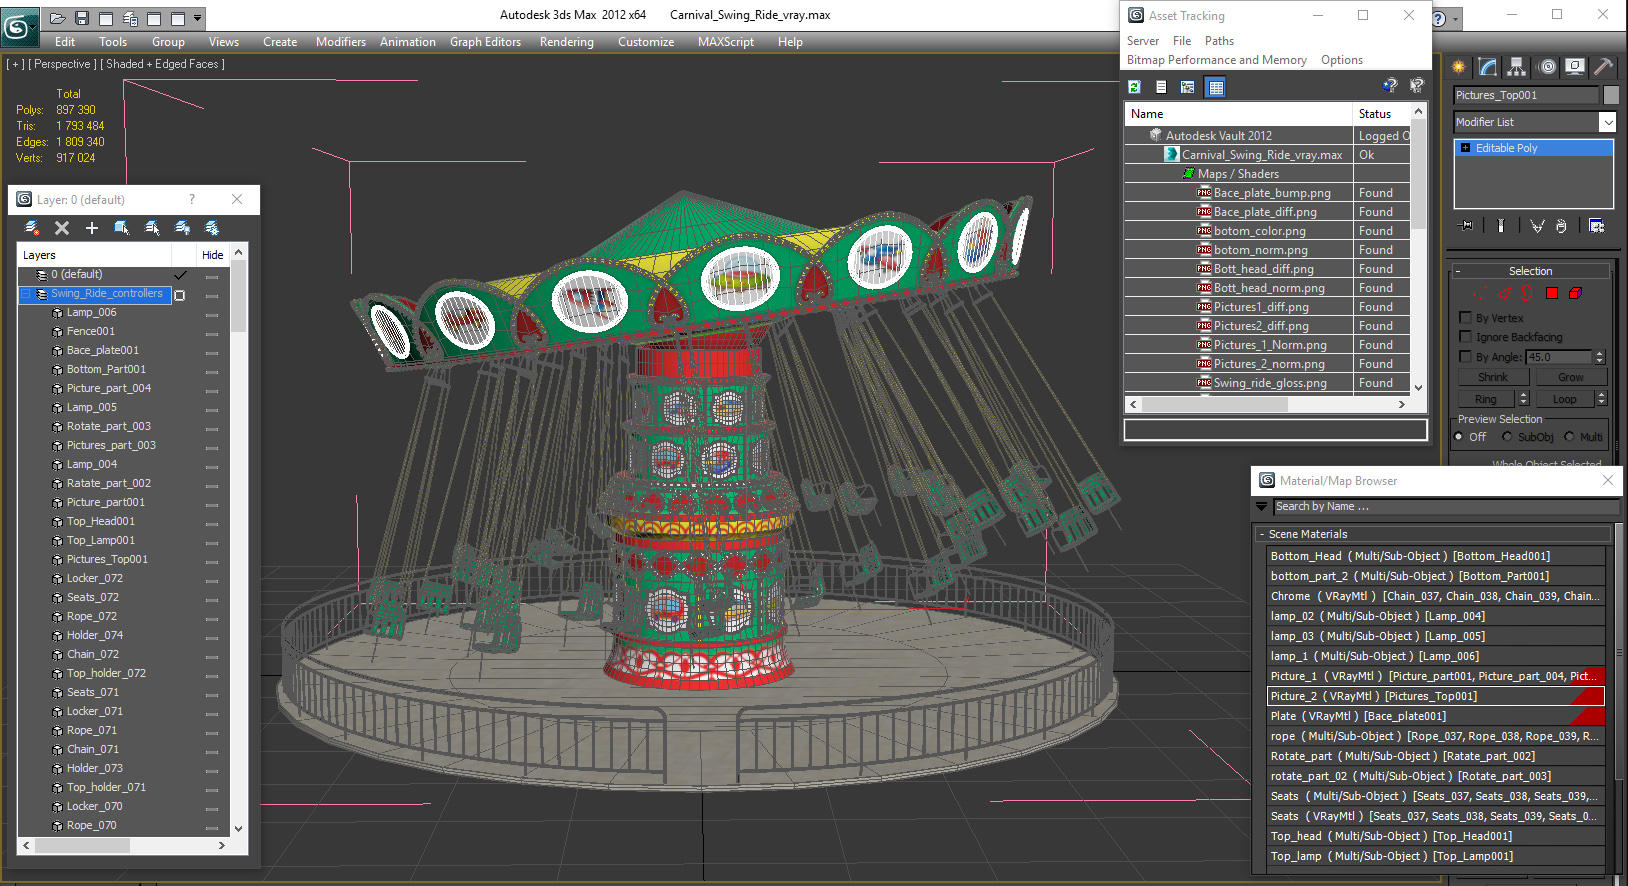This screenshot has height=886, width=1628.
Task: Collapse Scene Materials group
Action: coord(1262,534)
